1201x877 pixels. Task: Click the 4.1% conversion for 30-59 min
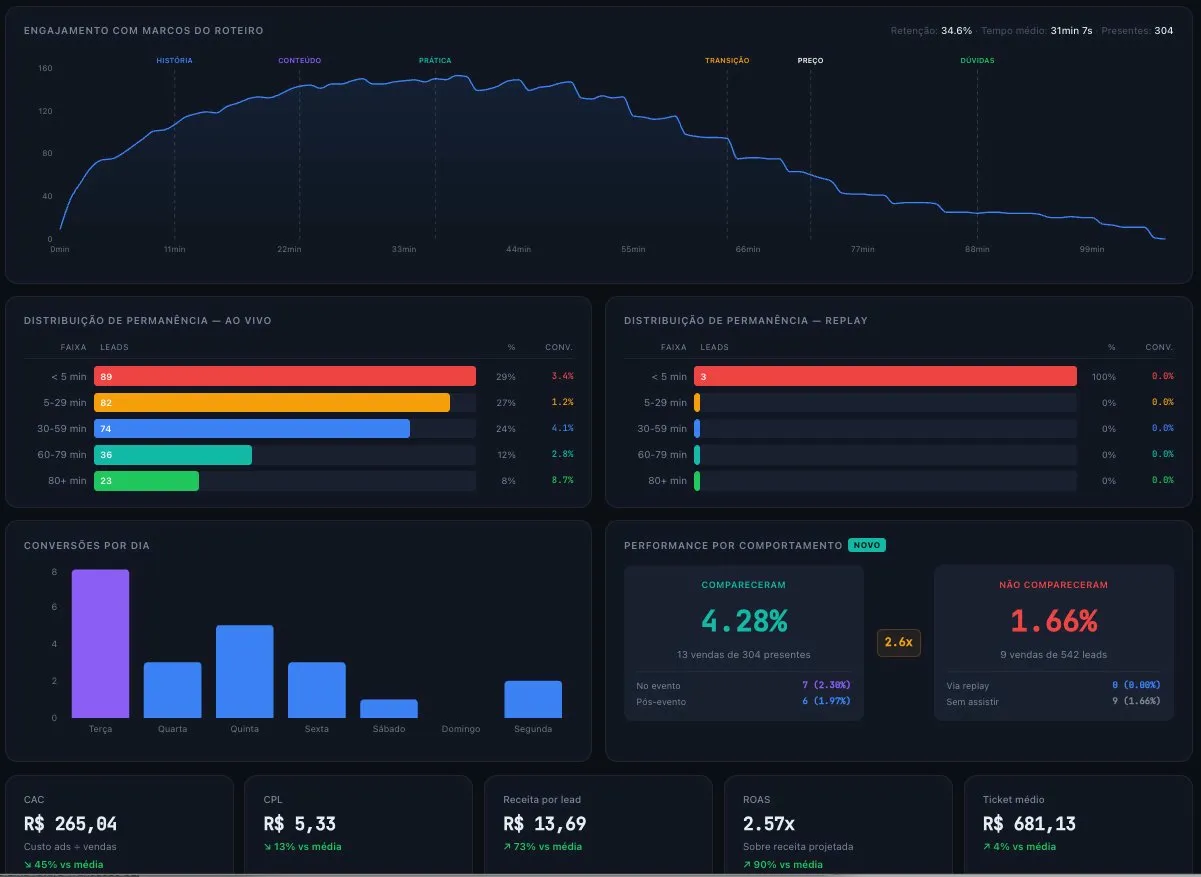[x=563, y=428]
